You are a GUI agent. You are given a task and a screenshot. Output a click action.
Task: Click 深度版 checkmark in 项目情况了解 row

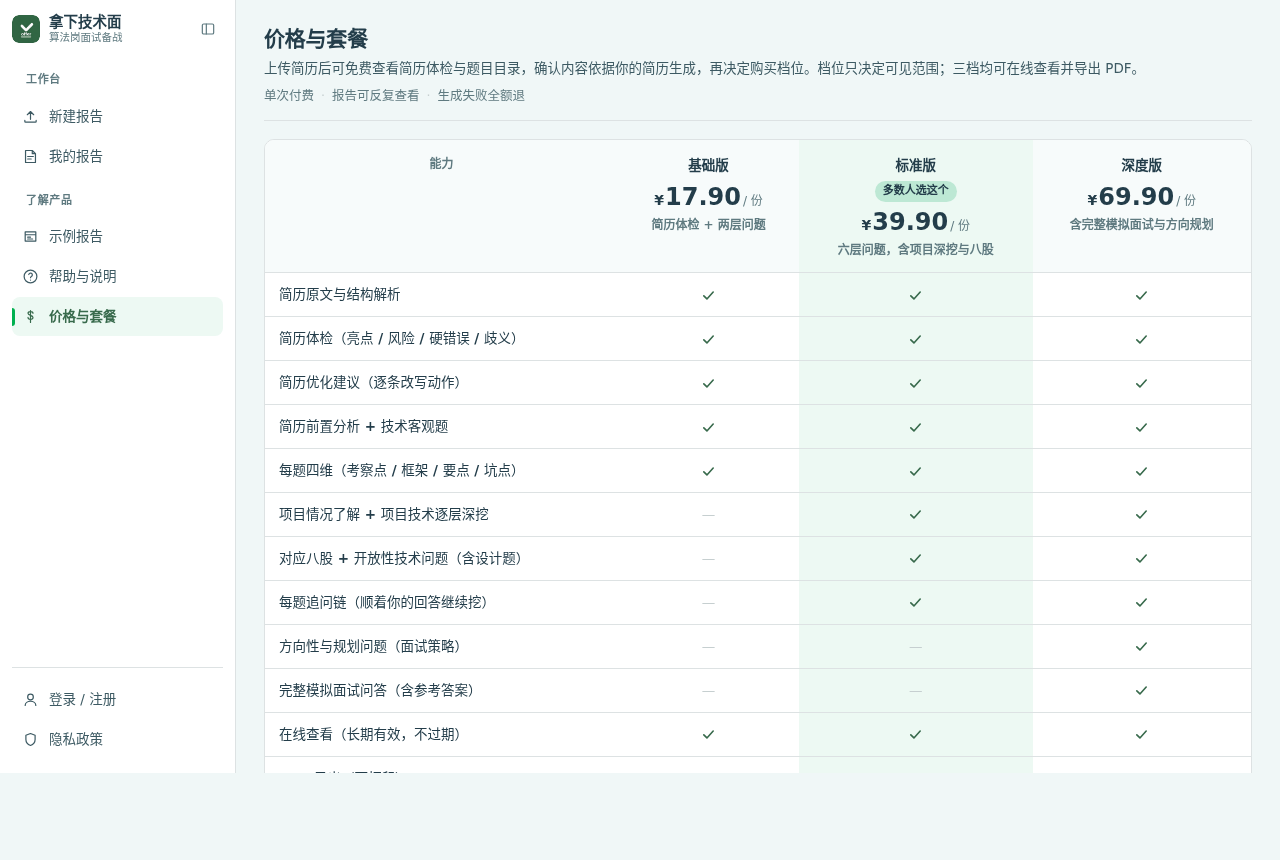(1141, 515)
